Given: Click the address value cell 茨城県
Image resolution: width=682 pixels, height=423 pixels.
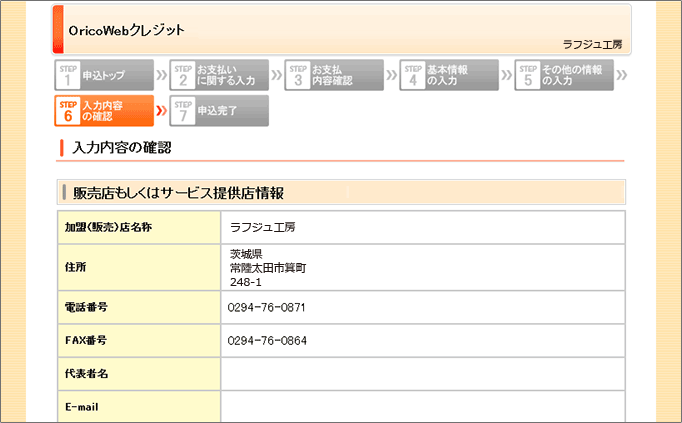Looking at the screenshot, I should click(246, 254).
